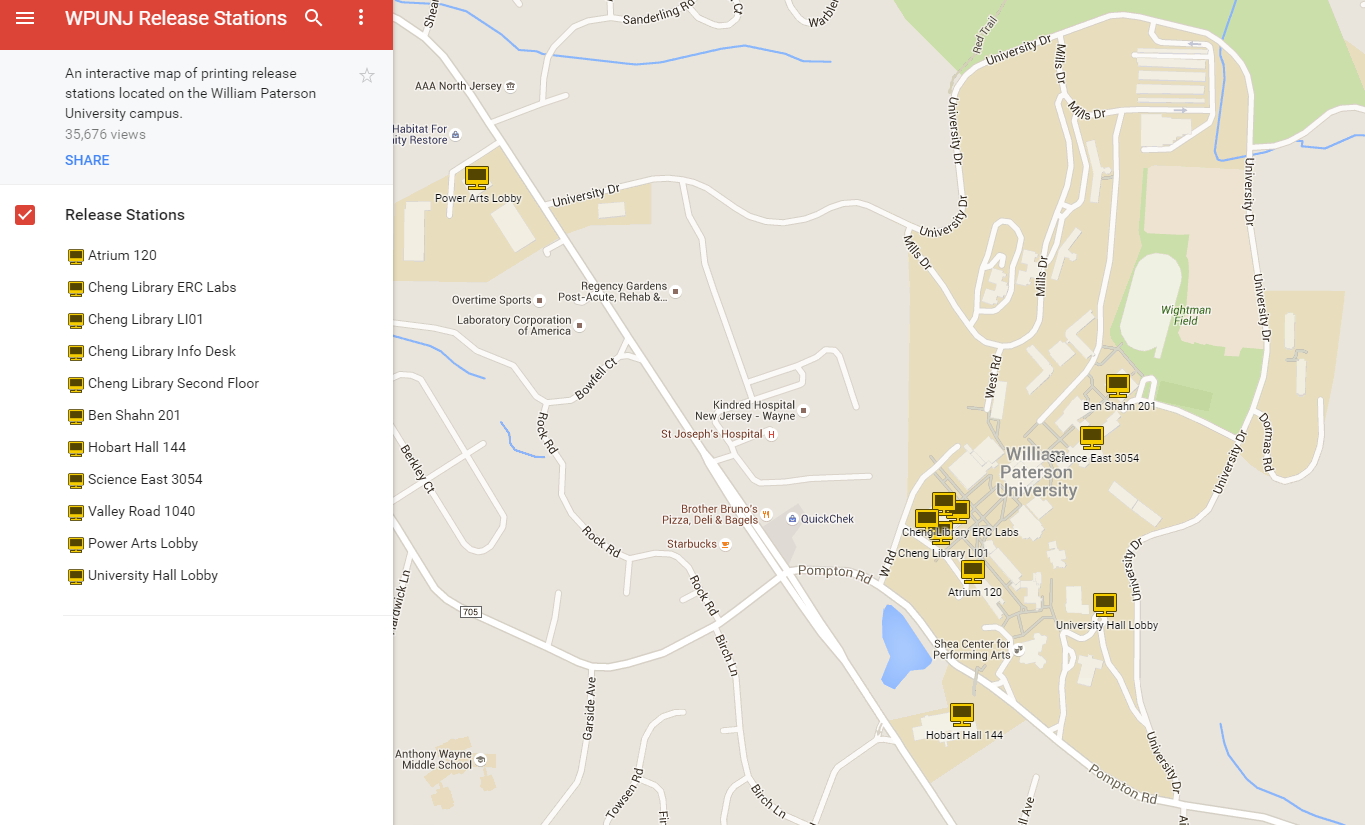Click the SHARE link
Image resolution: width=1365 pixels, height=825 pixels.
(87, 160)
